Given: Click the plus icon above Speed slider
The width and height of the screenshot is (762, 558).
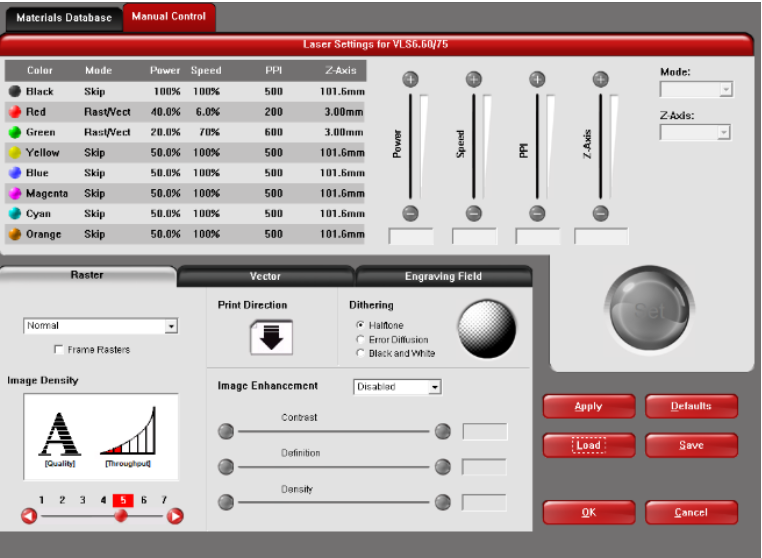Looking at the screenshot, I should coord(473,79).
